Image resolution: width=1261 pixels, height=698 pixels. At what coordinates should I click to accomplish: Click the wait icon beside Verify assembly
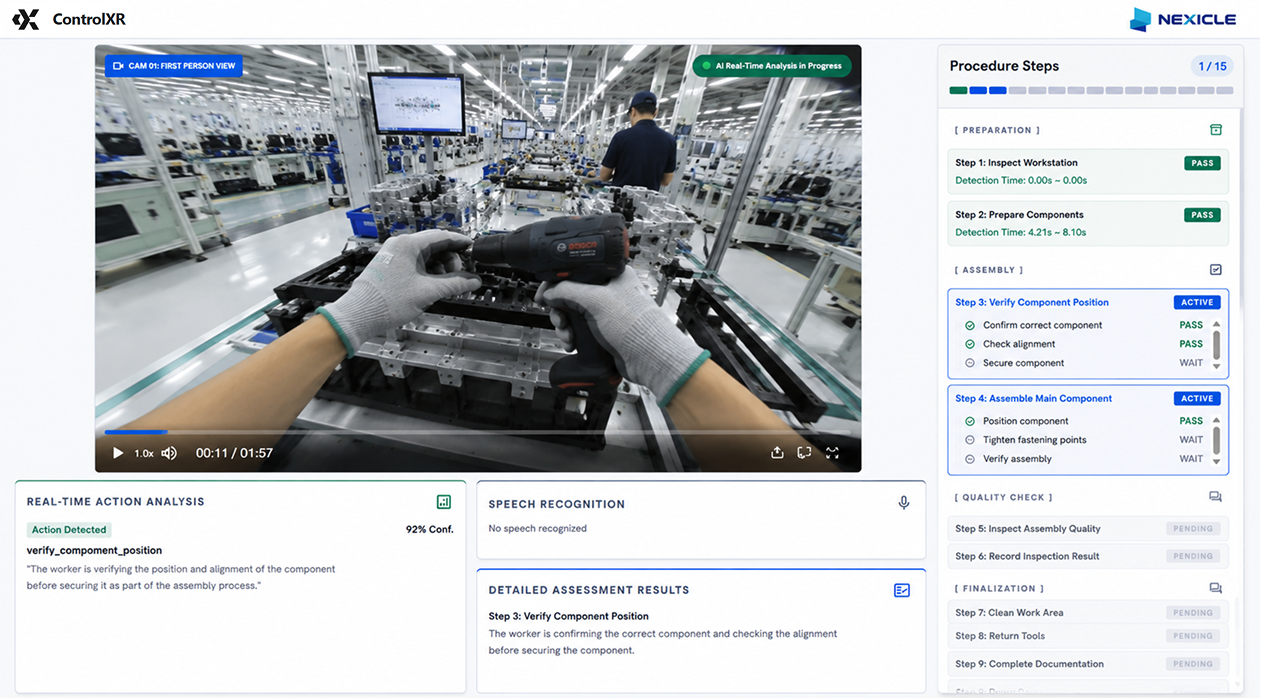[970, 459]
